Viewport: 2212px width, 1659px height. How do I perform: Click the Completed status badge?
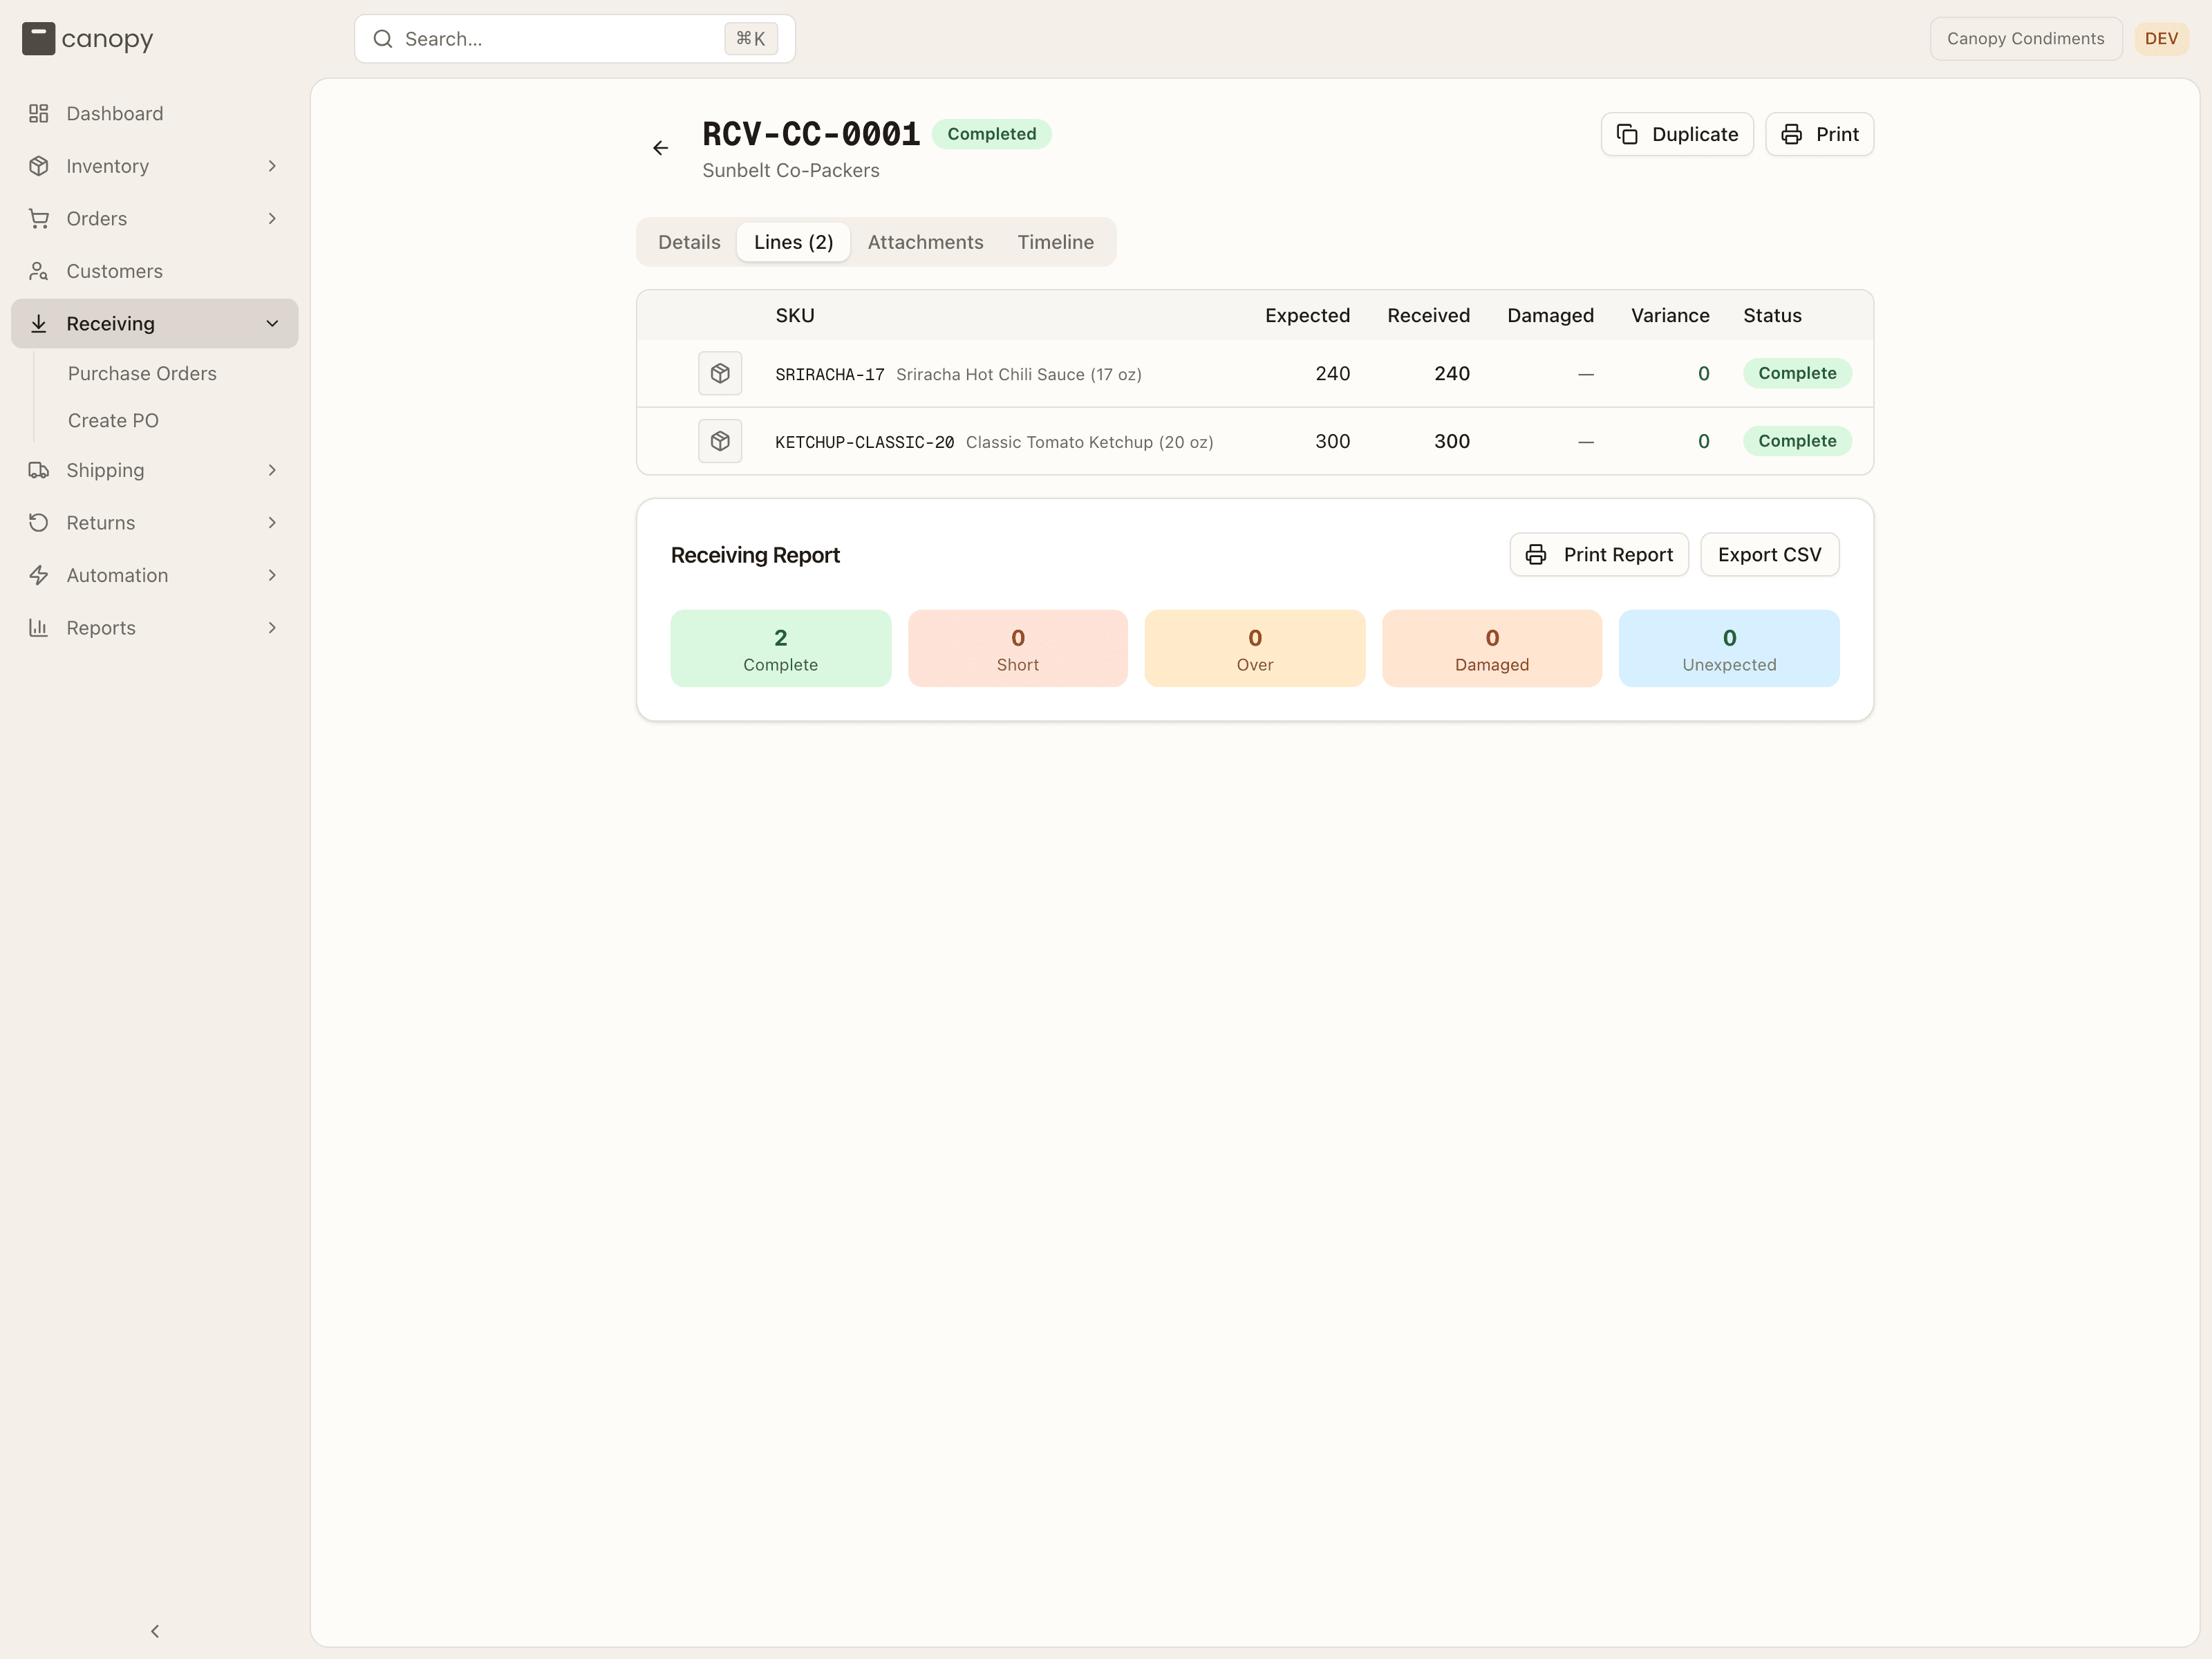991,134
